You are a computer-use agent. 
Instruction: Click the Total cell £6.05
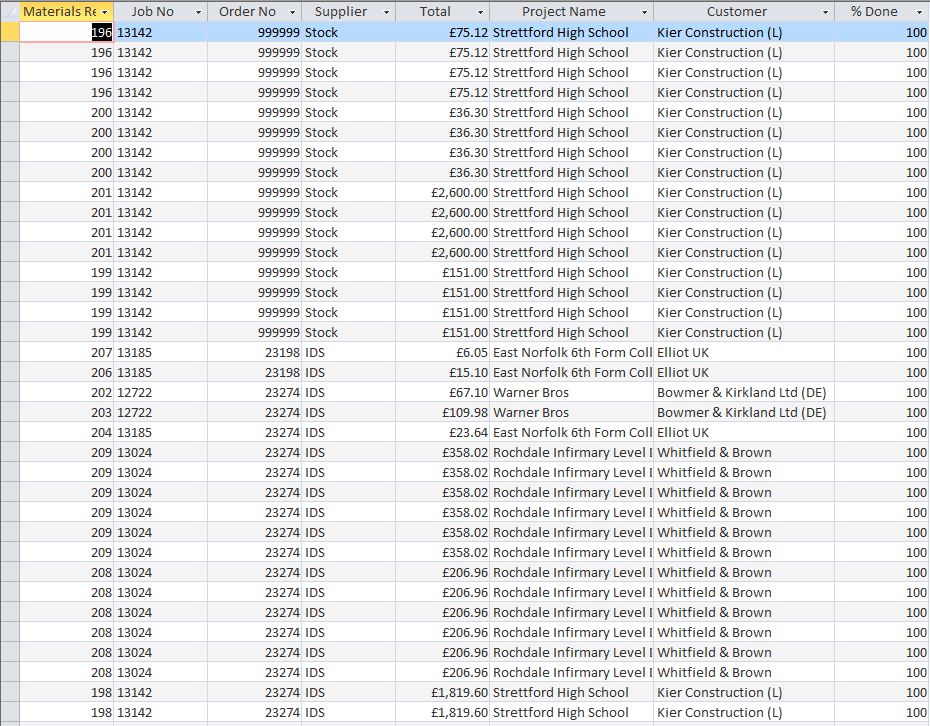click(x=442, y=352)
